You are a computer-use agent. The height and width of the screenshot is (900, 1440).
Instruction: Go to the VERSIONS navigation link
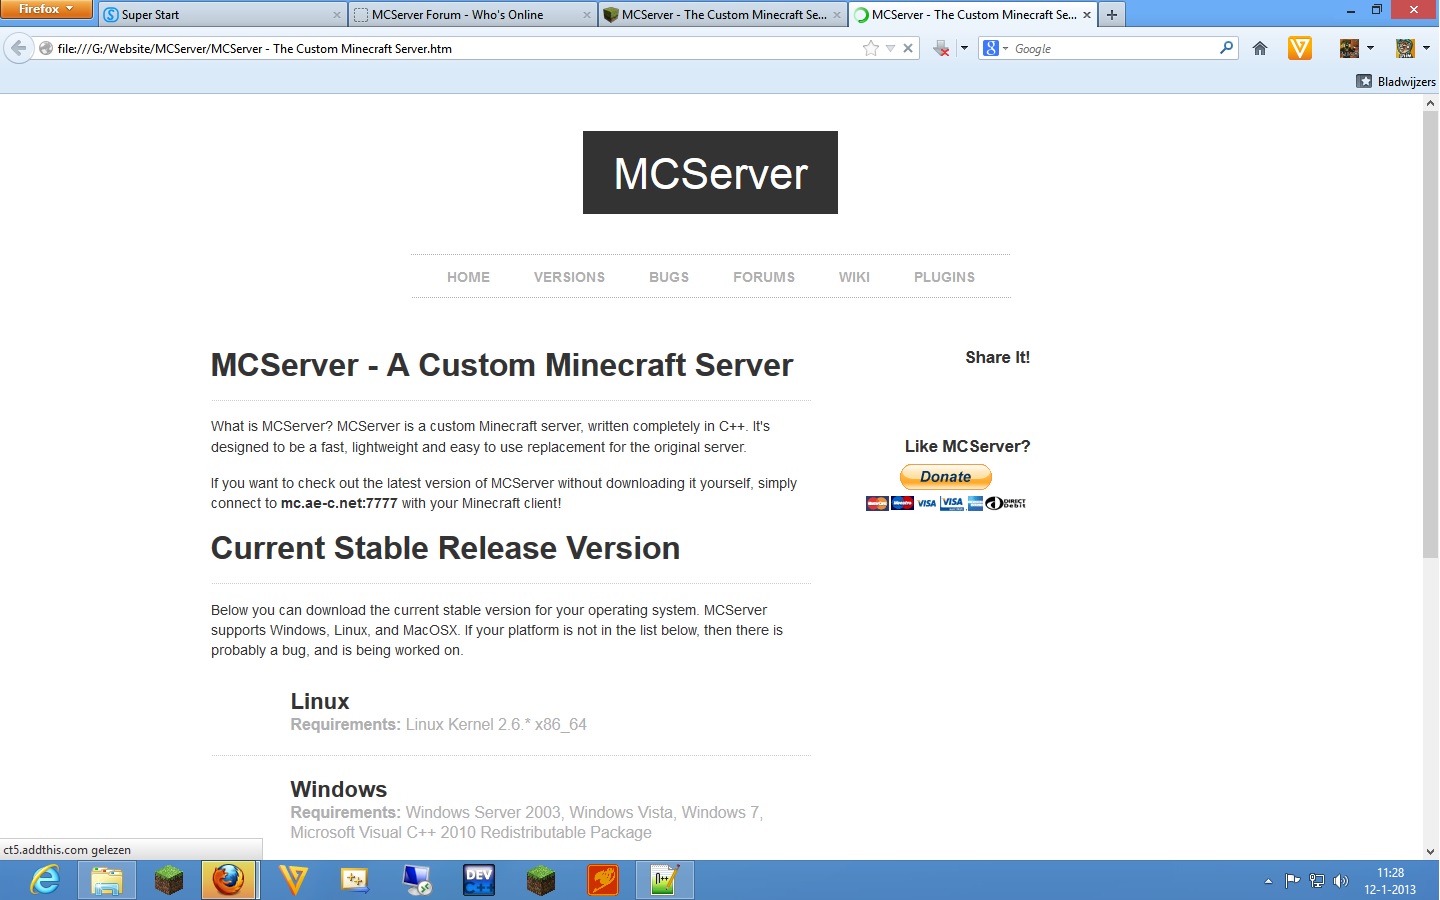(569, 277)
